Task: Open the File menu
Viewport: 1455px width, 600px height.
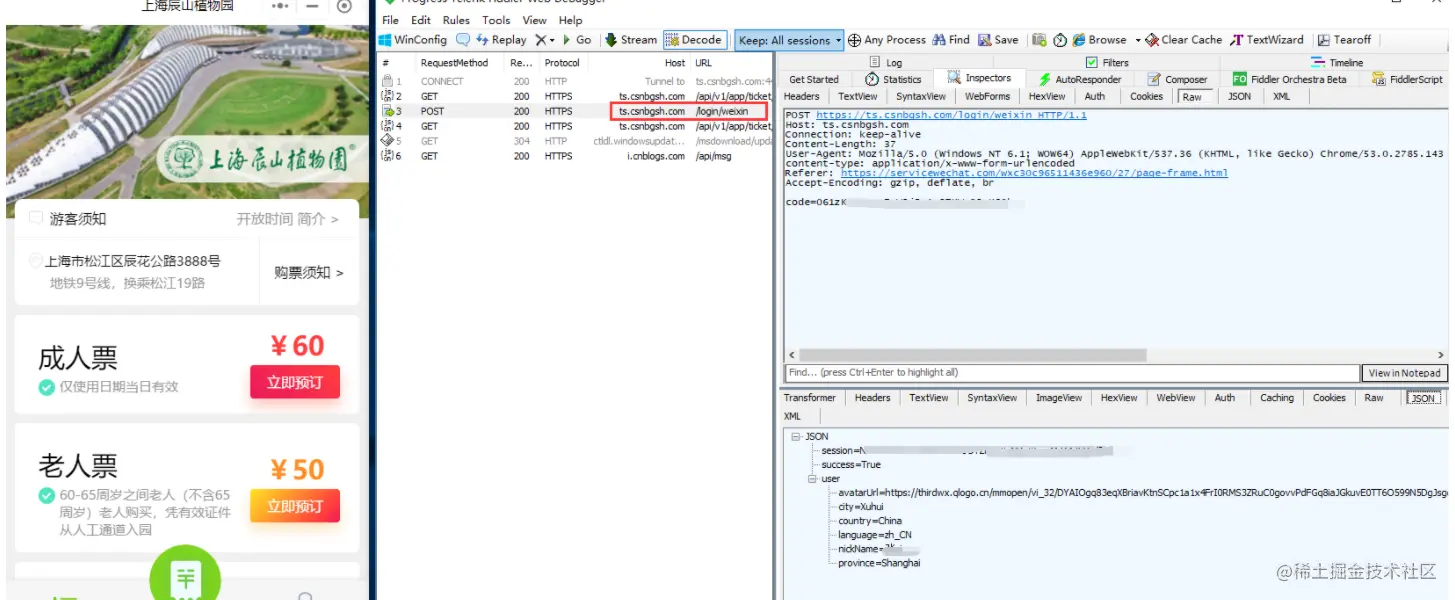Action: [391, 20]
